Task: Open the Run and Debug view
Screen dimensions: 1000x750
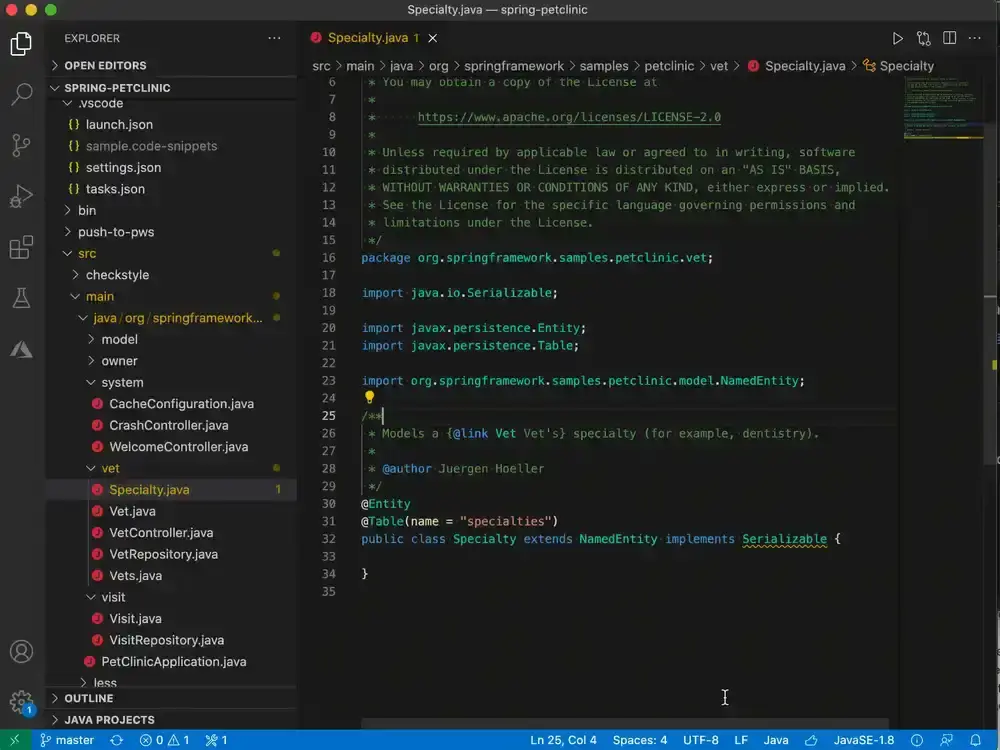Action: 22,196
